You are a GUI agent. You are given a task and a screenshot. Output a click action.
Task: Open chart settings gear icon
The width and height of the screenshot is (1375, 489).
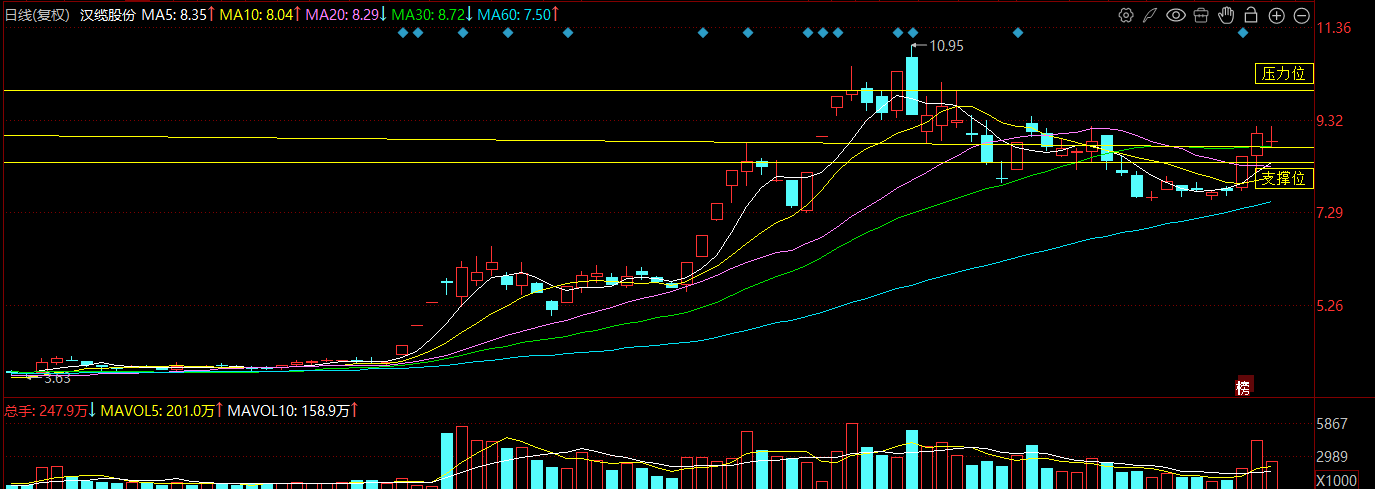[x=1126, y=15]
